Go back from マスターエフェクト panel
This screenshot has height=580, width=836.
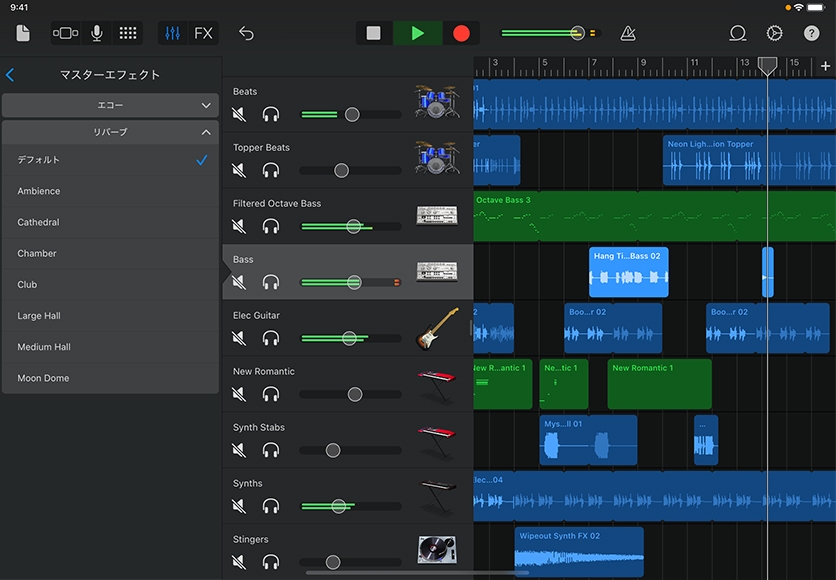tap(10, 75)
